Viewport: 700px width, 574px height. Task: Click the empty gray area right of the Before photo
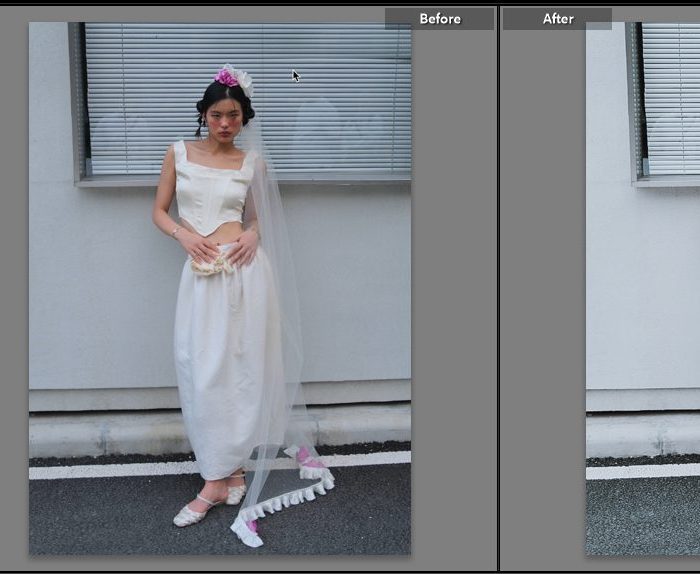click(453, 300)
